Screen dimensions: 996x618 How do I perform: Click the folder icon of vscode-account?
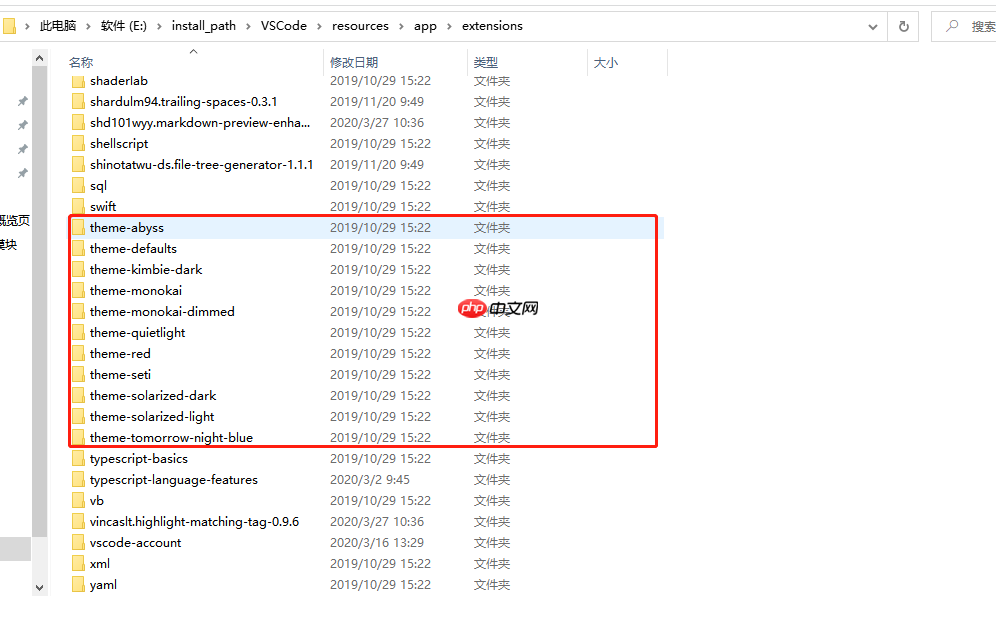click(78, 542)
